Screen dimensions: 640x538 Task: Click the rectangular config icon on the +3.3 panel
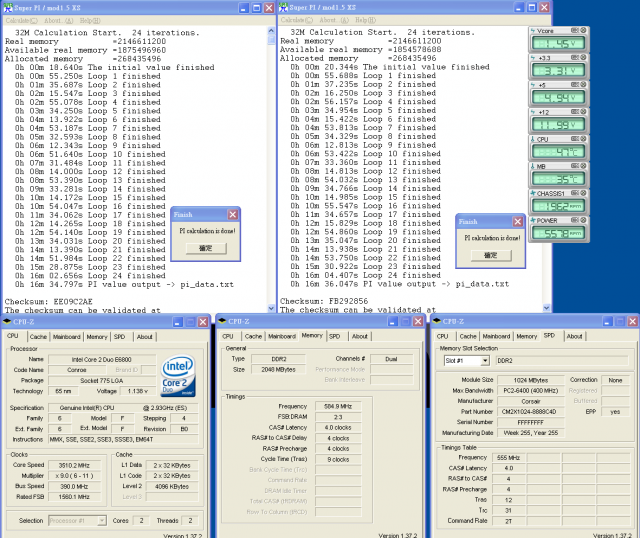[x=575, y=58]
